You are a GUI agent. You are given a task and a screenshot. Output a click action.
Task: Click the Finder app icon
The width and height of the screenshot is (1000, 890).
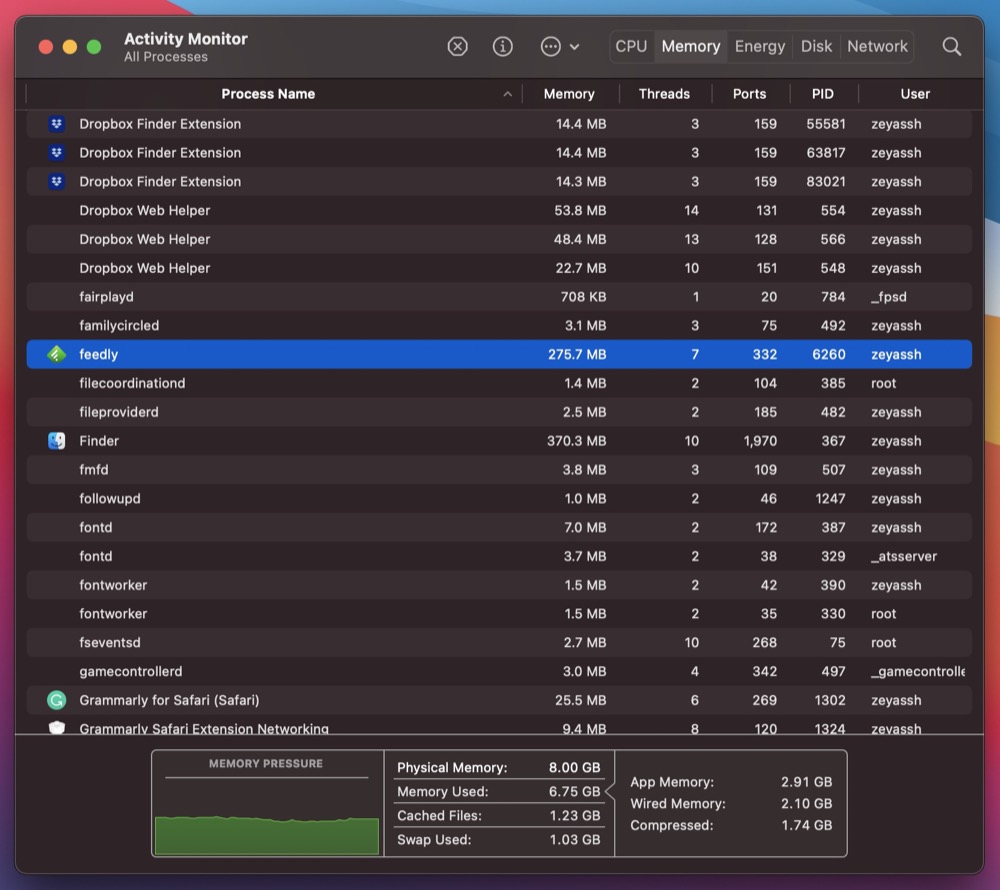[x=57, y=441]
